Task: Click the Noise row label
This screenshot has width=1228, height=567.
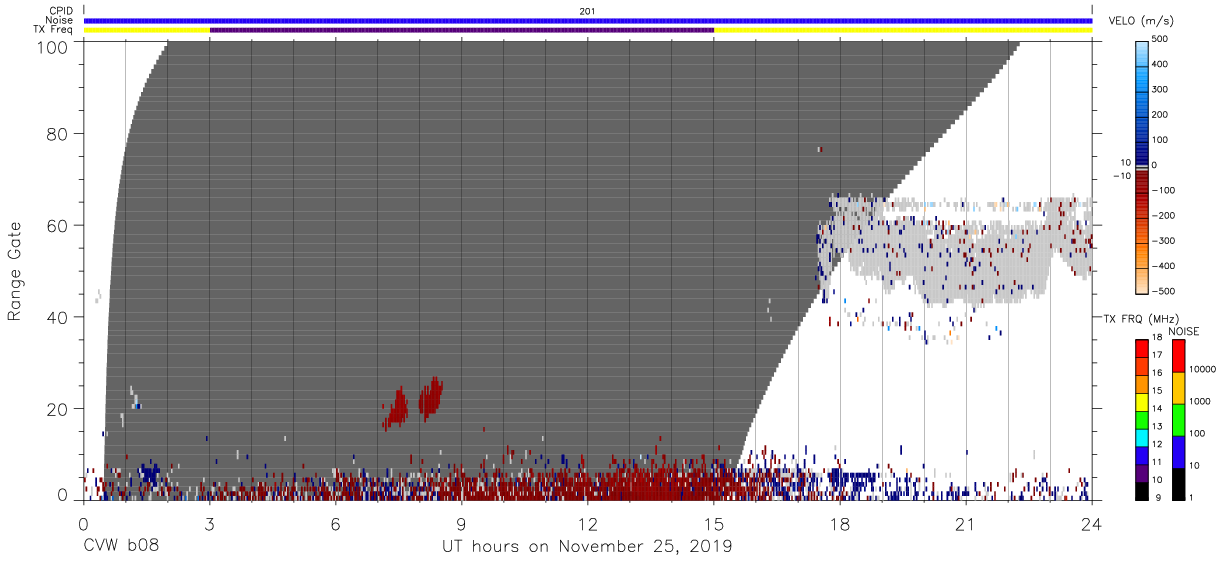Action: tap(61, 20)
